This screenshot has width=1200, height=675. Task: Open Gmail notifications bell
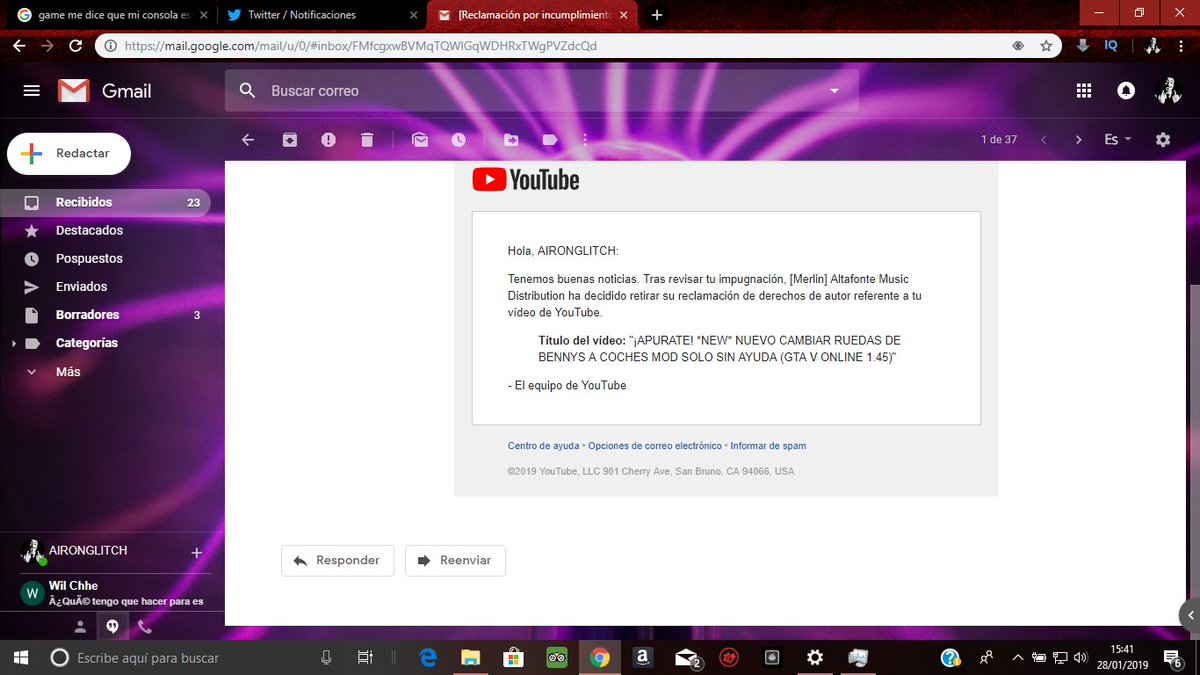tap(1126, 91)
